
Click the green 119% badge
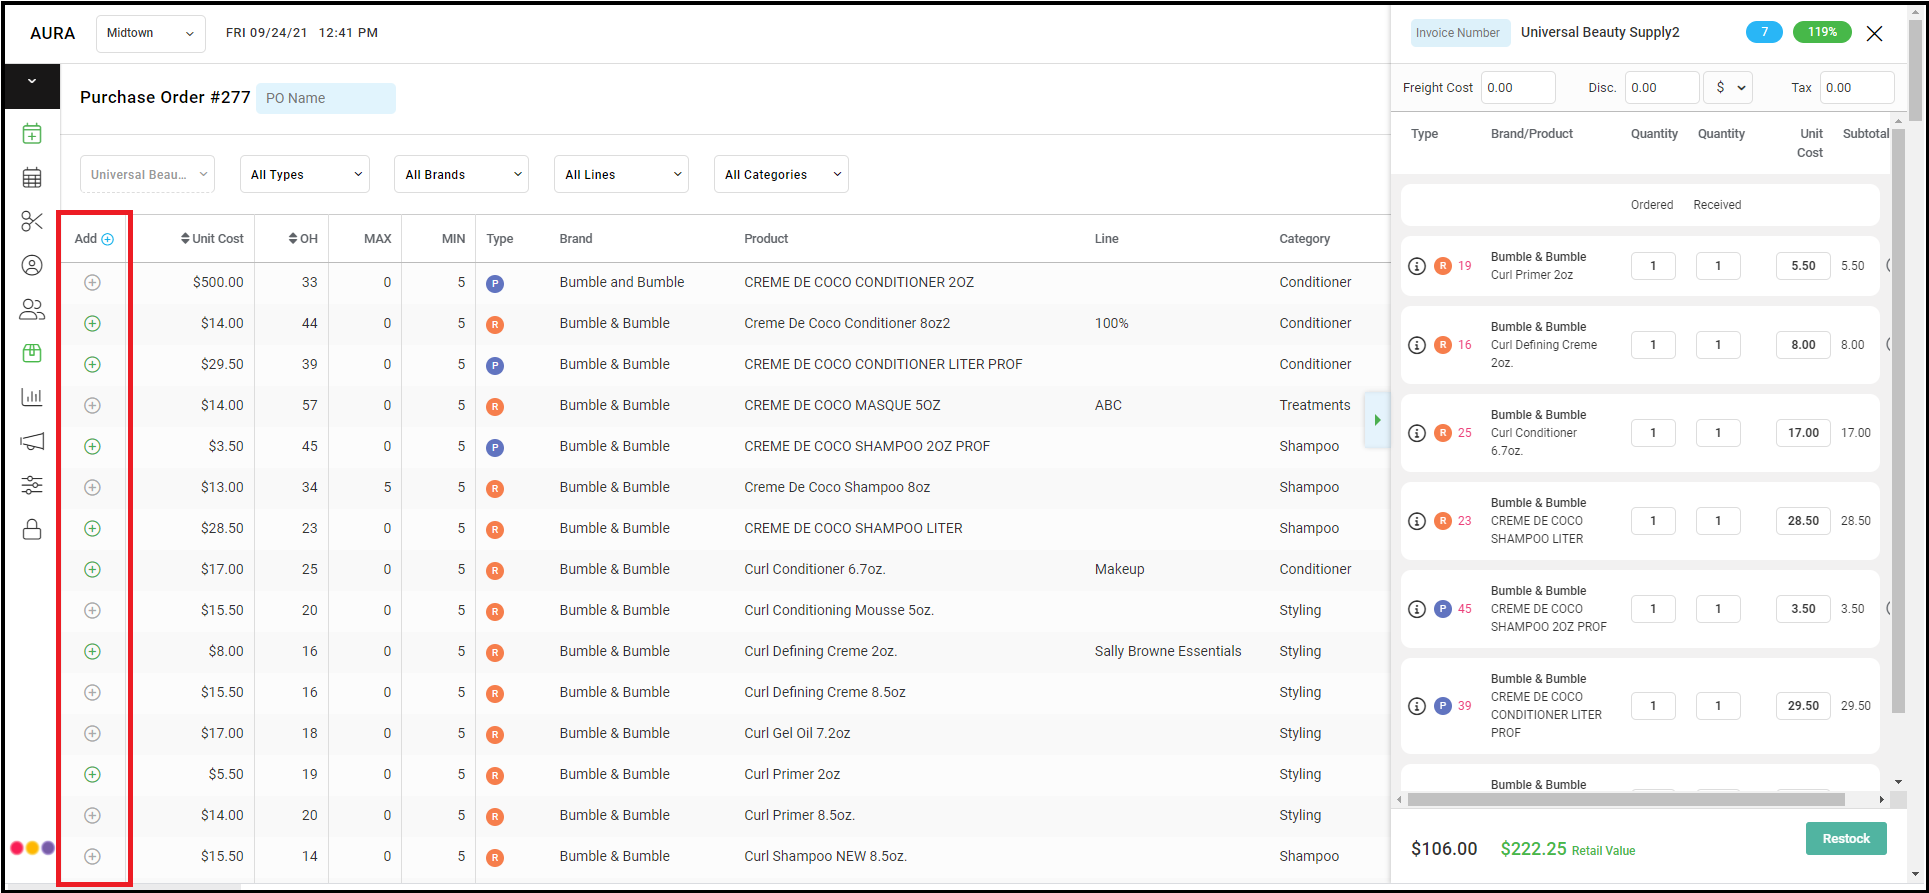pyautogui.click(x=1822, y=32)
